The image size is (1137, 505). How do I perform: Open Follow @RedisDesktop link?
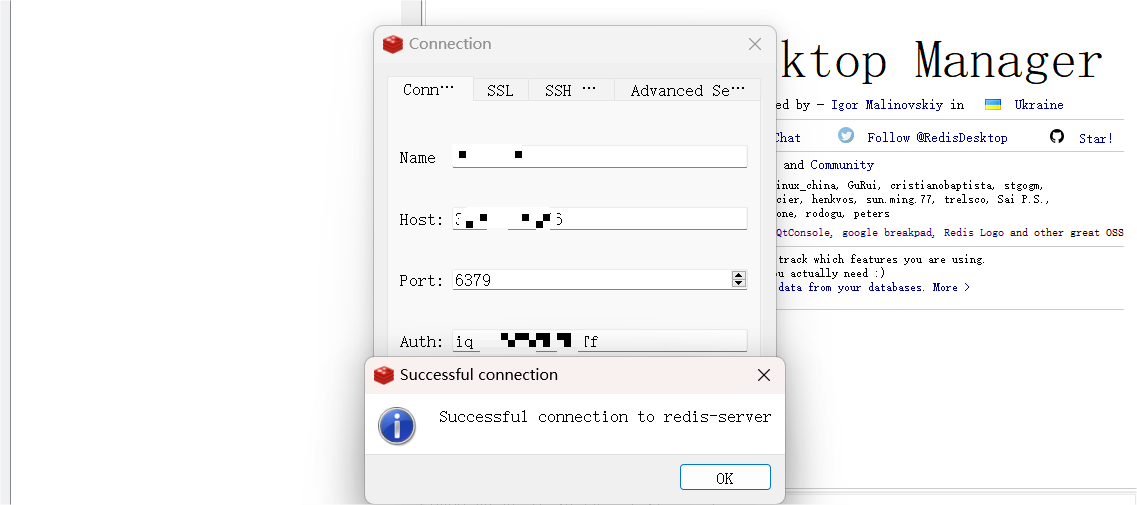(x=937, y=138)
